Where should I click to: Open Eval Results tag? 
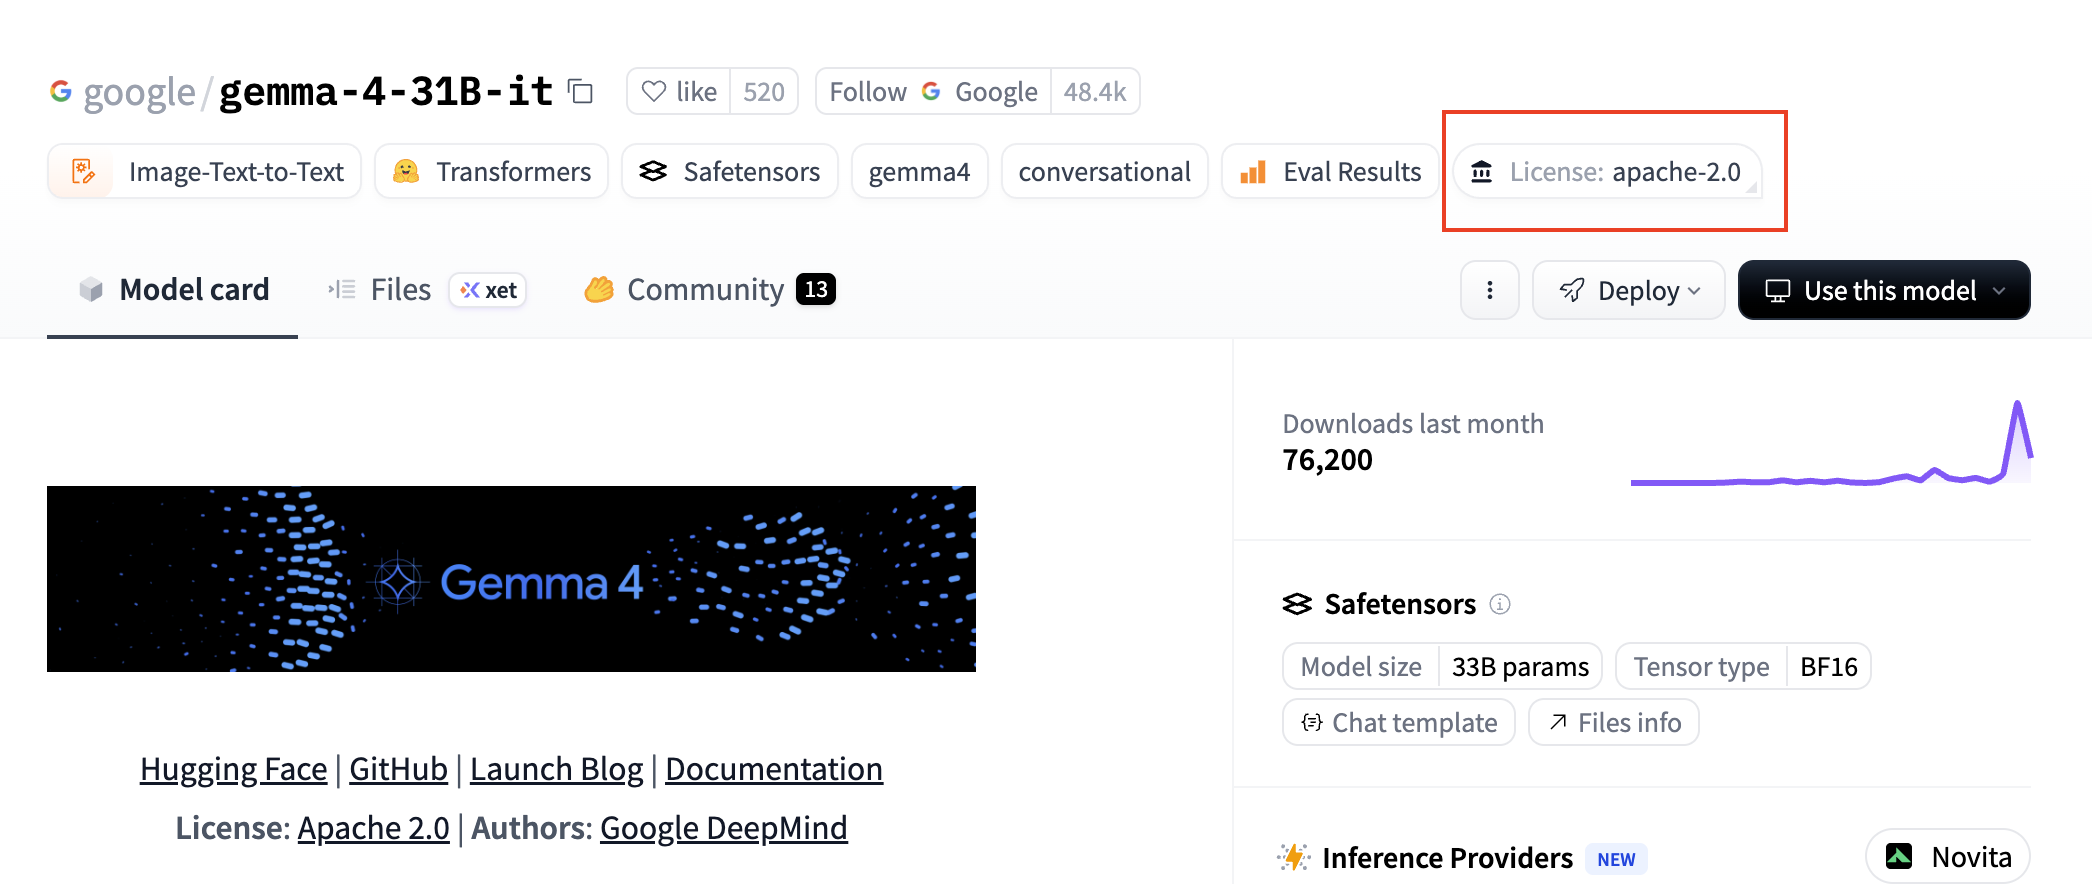pyautogui.click(x=1331, y=172)
